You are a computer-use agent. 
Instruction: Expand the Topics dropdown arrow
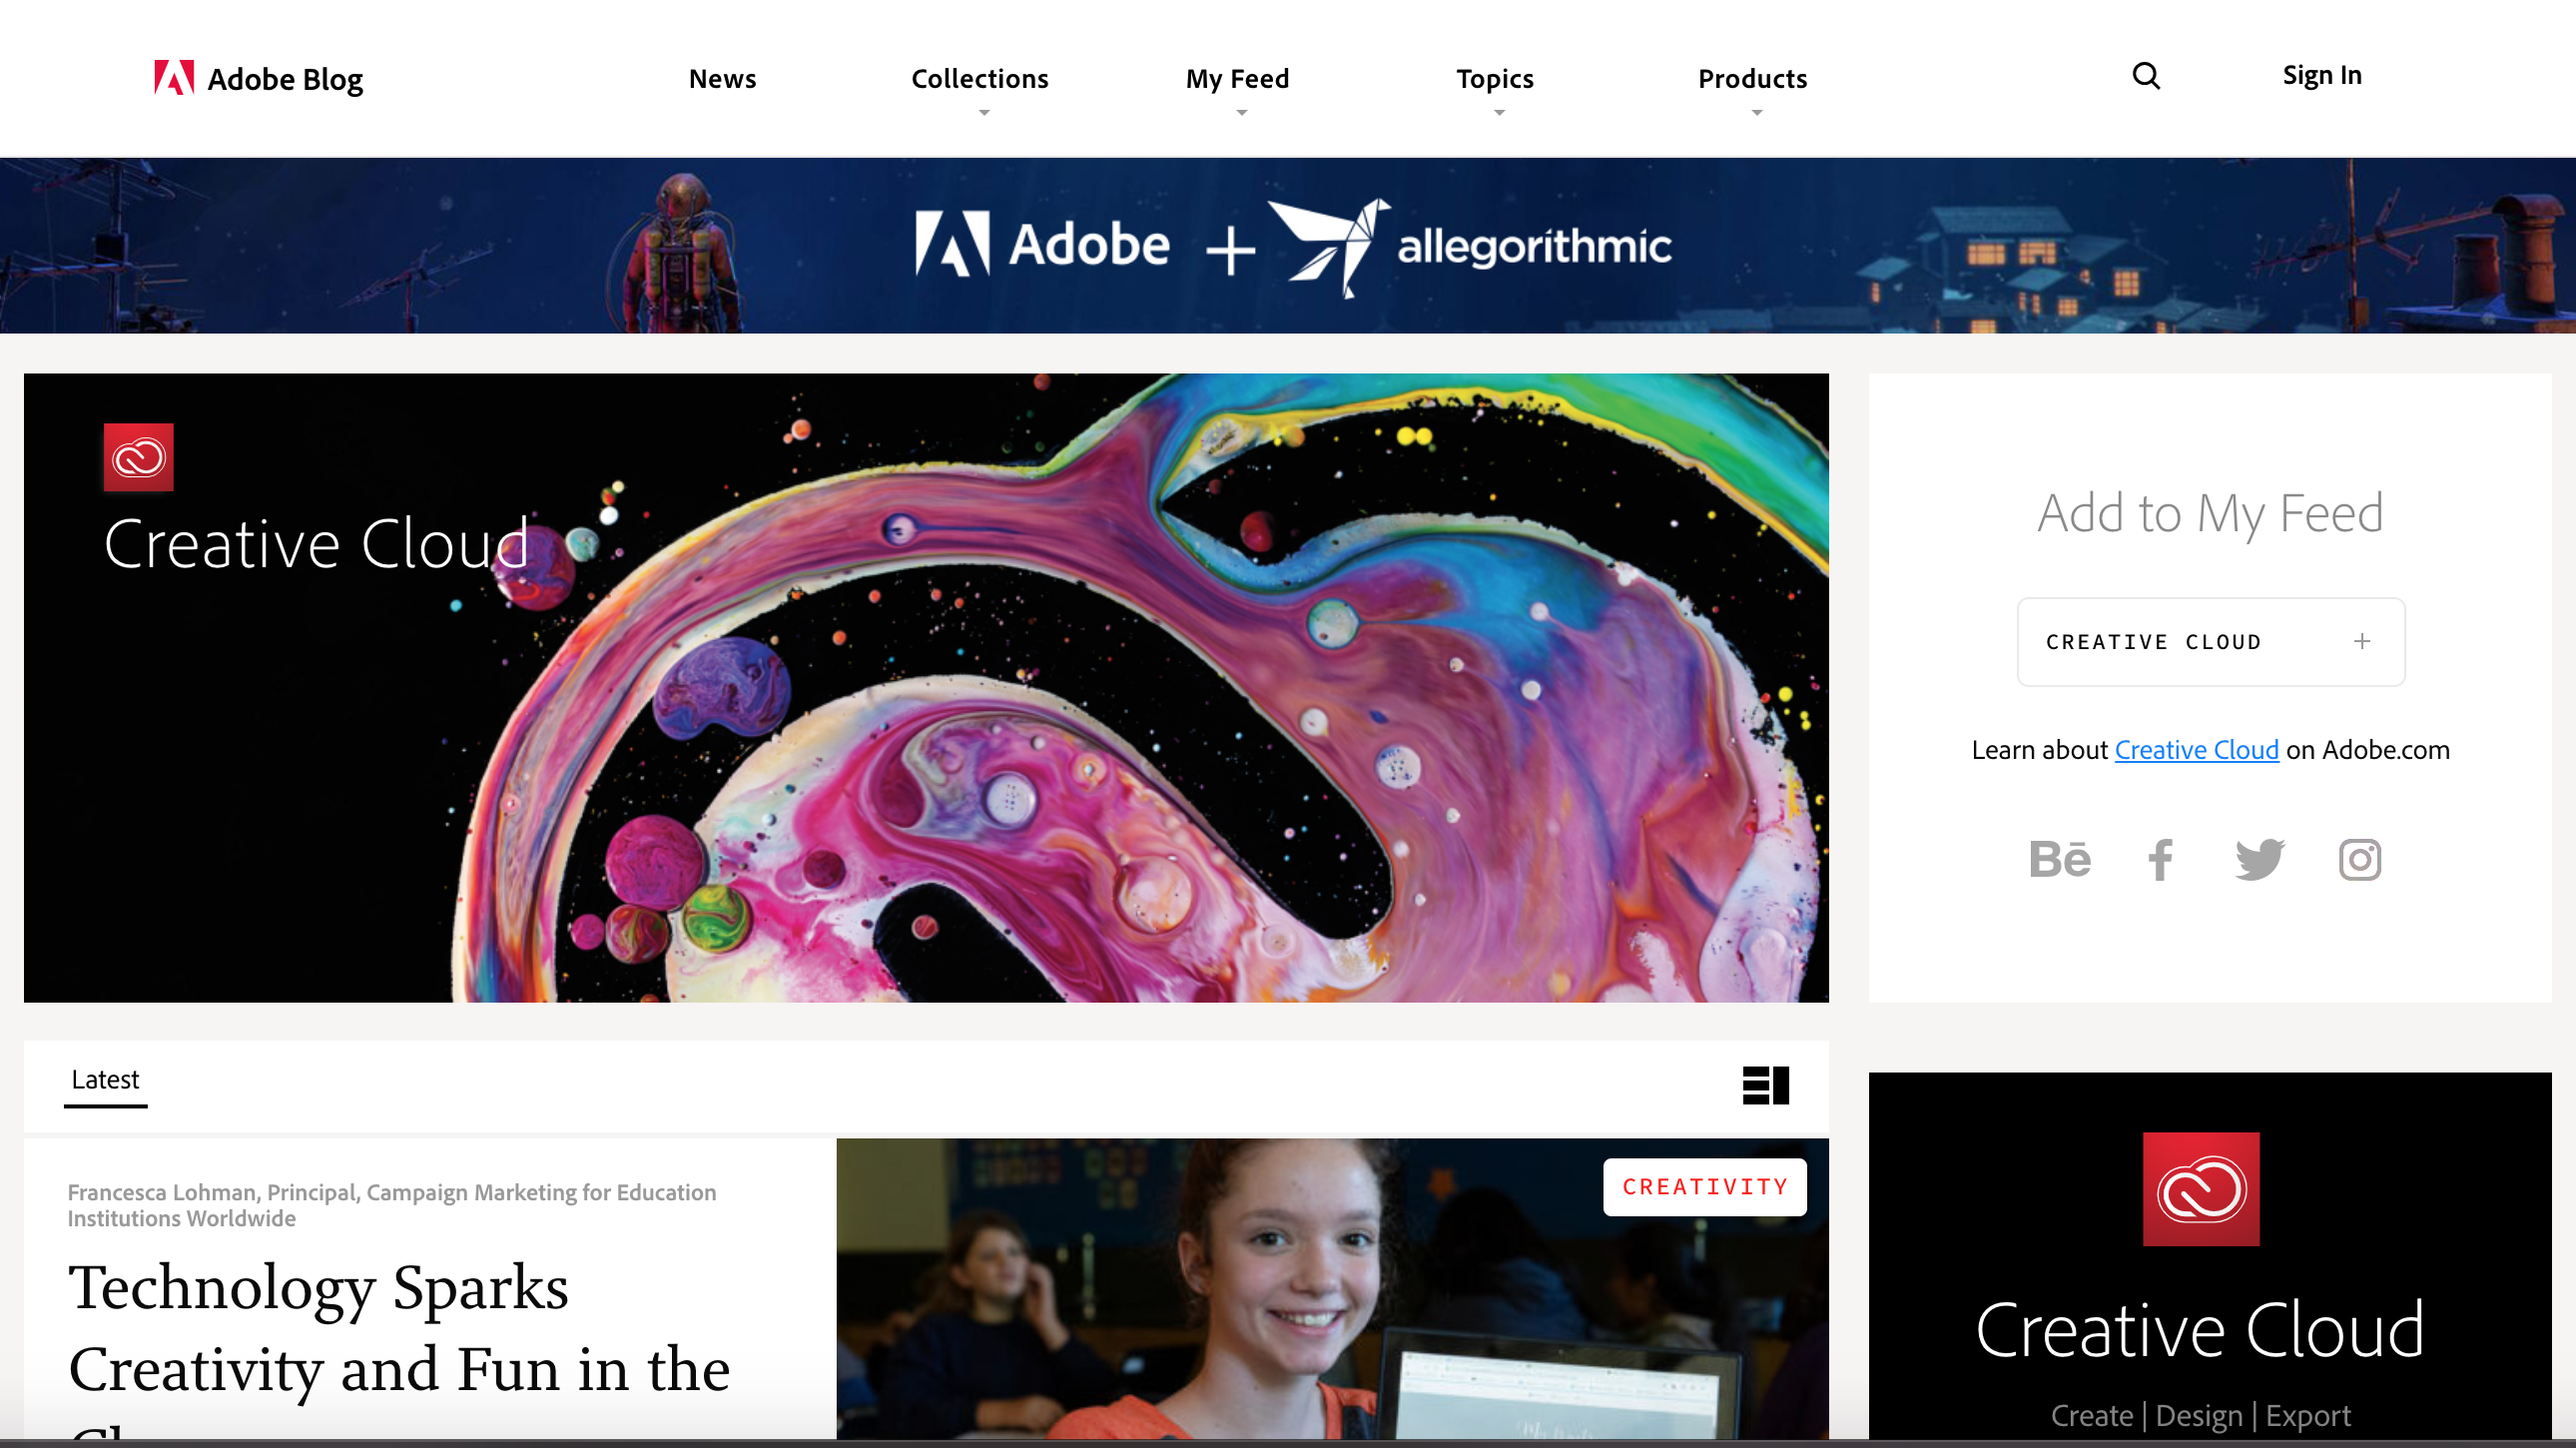1499,113
